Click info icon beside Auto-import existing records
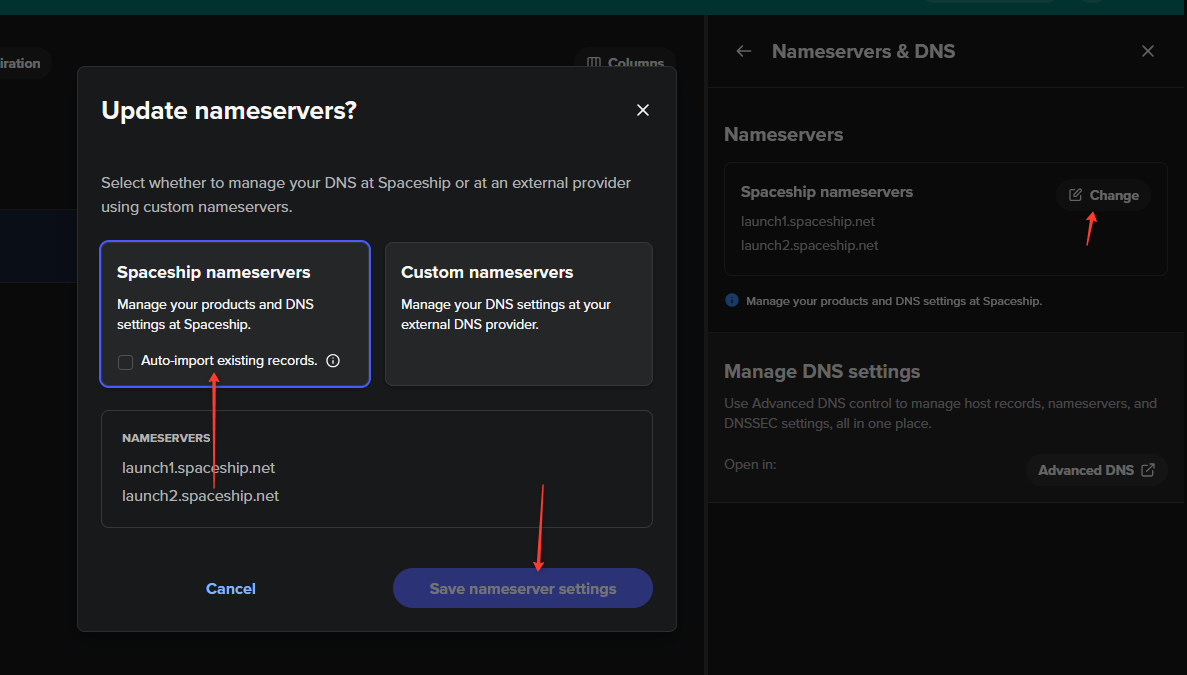 click(x=333, y=361)
